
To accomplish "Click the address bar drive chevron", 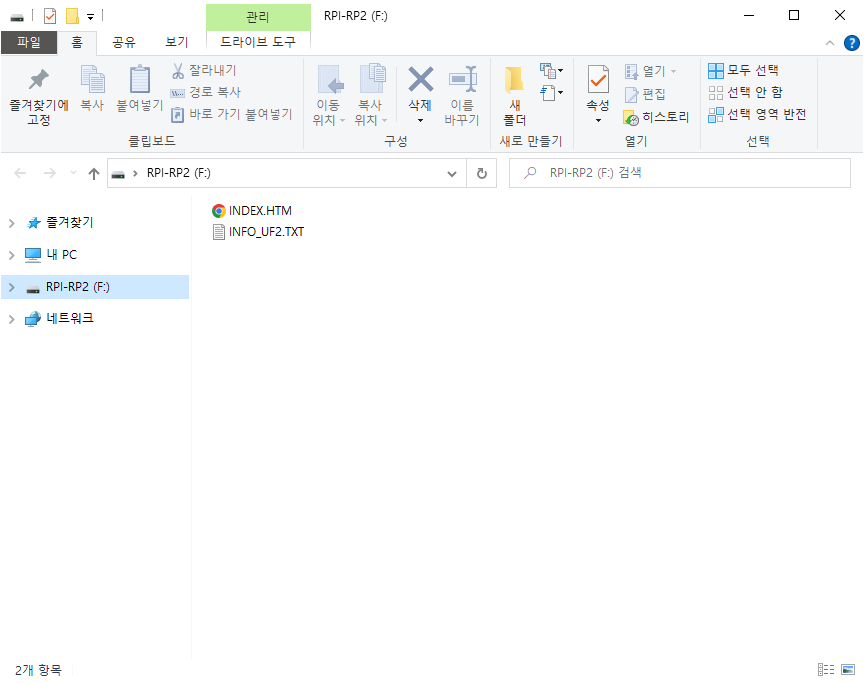I will pyautogui.click(x=136, y=174).
